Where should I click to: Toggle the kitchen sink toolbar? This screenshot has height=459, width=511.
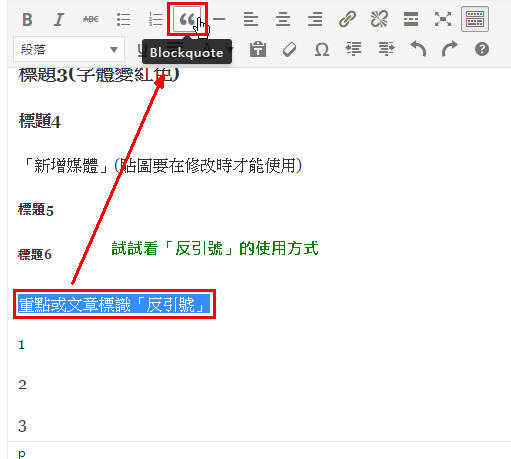point(475,19)
